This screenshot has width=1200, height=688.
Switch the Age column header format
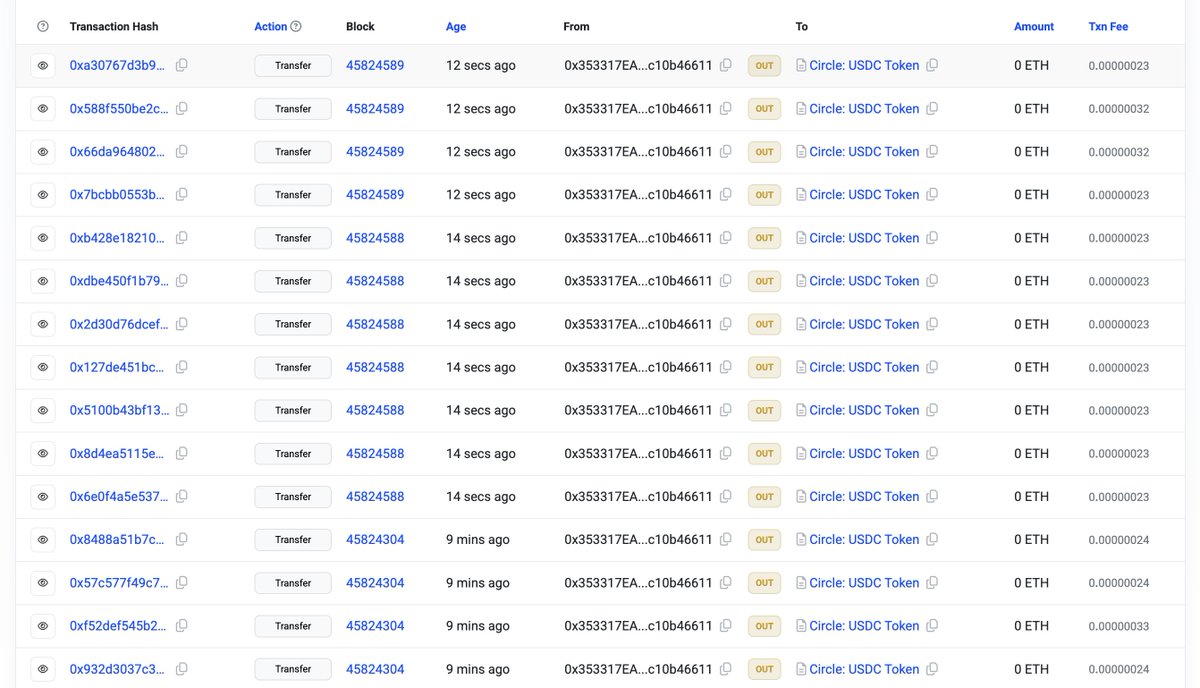coord(456,26)
